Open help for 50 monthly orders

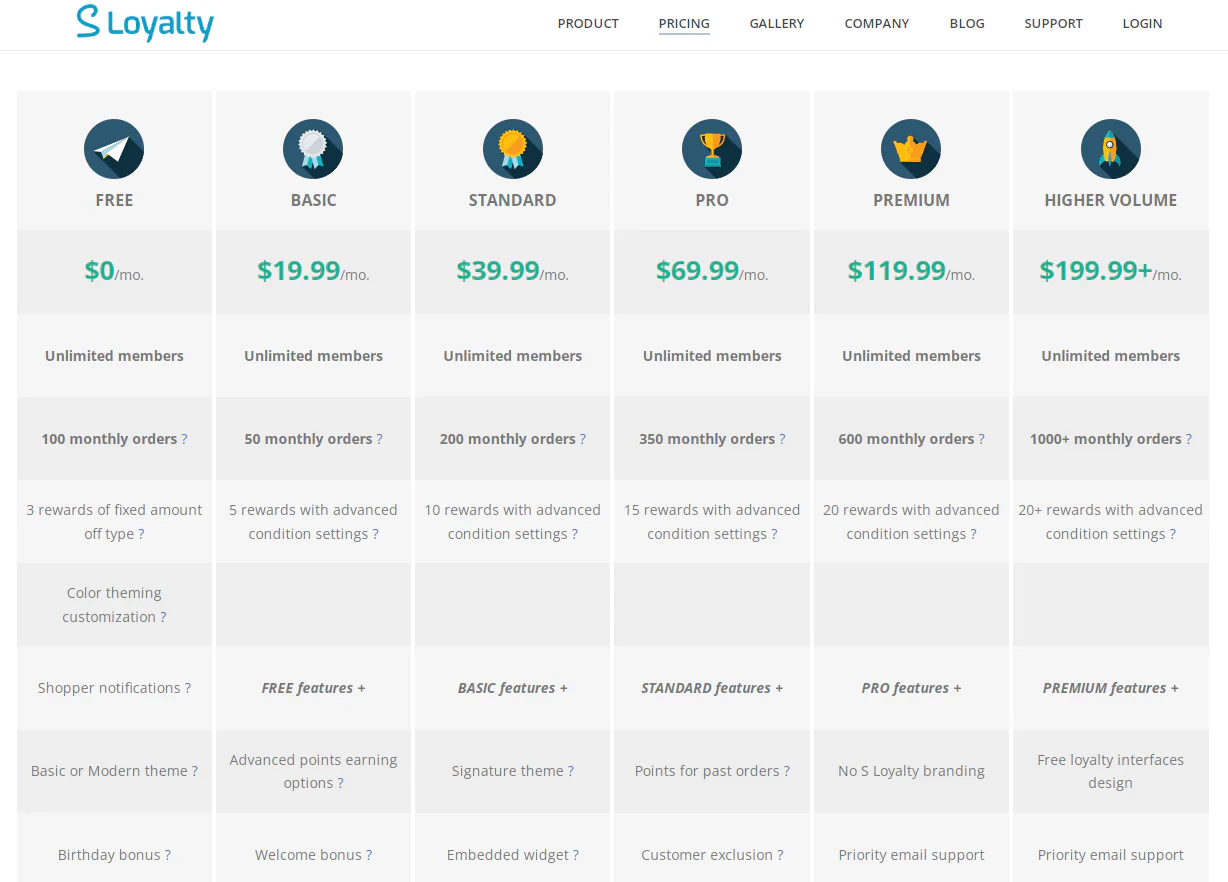click(379, 439)
